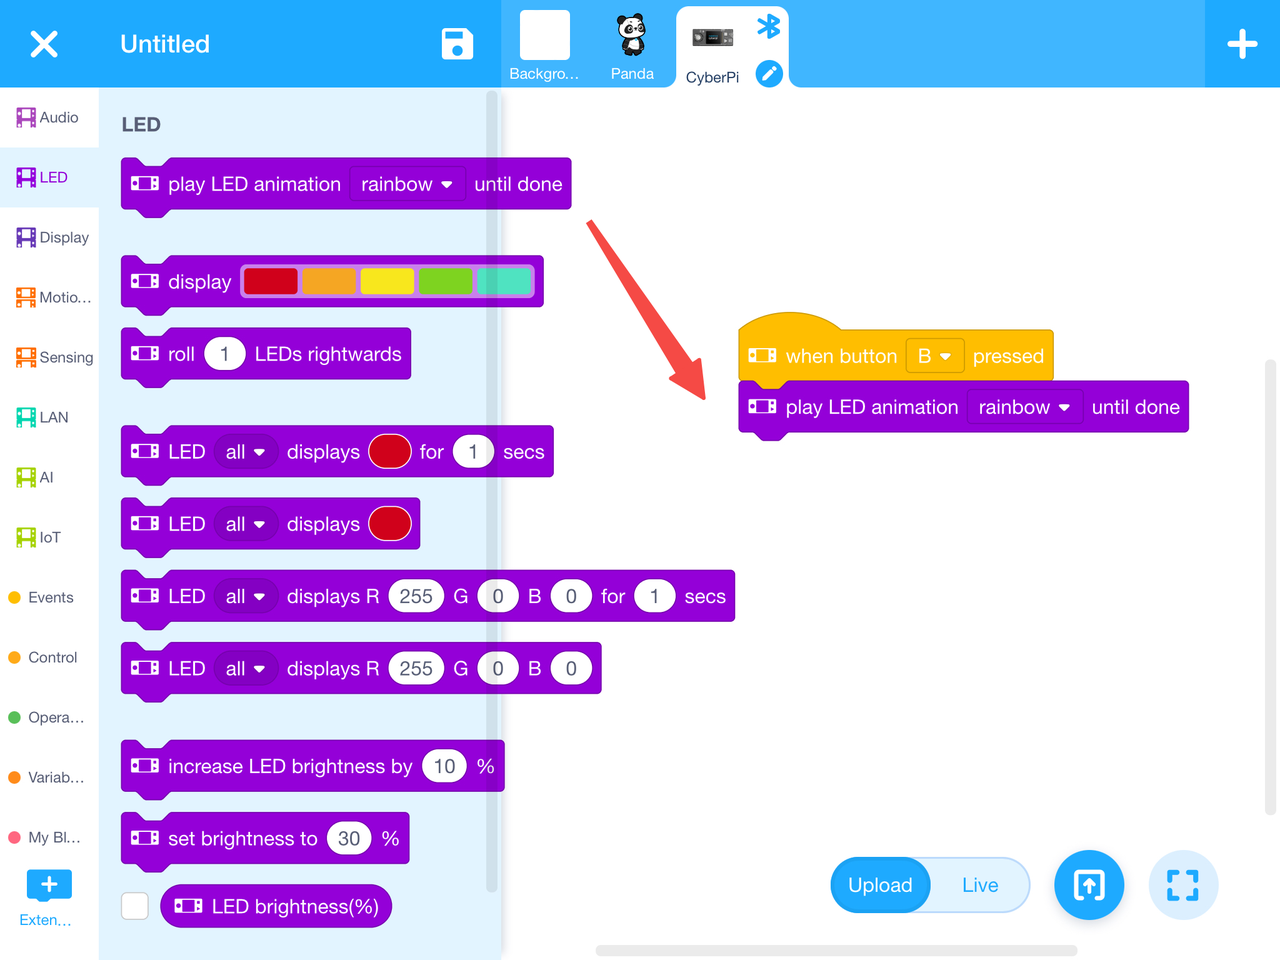Click the set brightness to 30 value field

point(349,838)
